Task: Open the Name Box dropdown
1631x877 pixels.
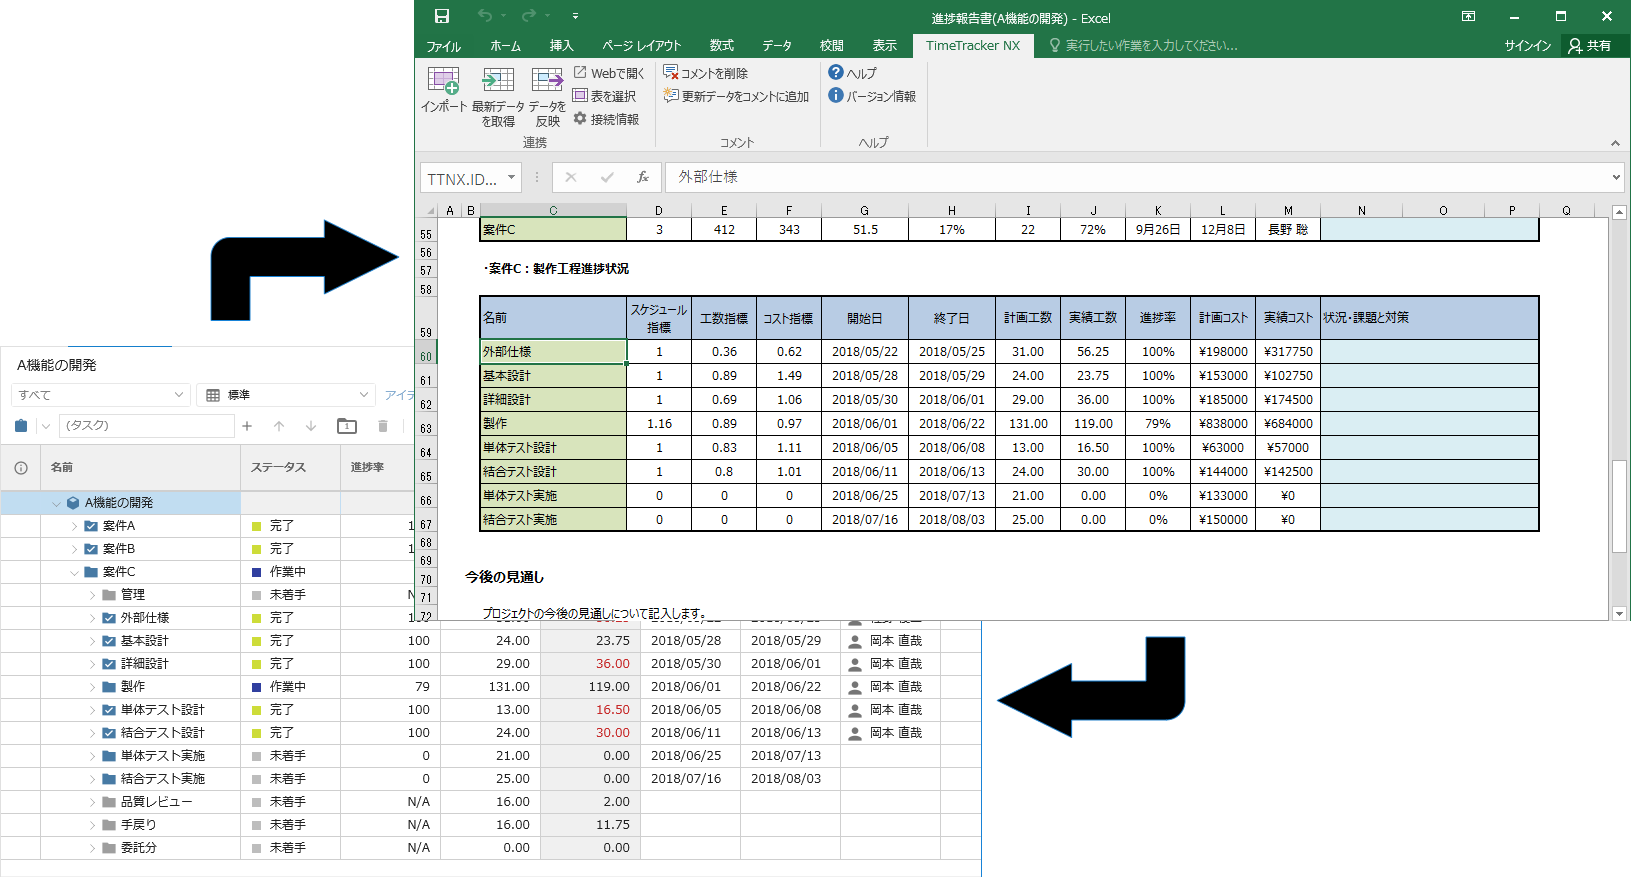Action: (512, 177)
